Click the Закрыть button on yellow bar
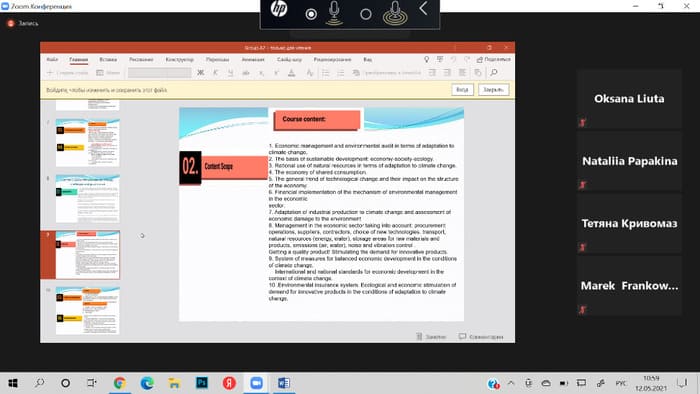The image size is (700, 394). (x=493, y=90)
